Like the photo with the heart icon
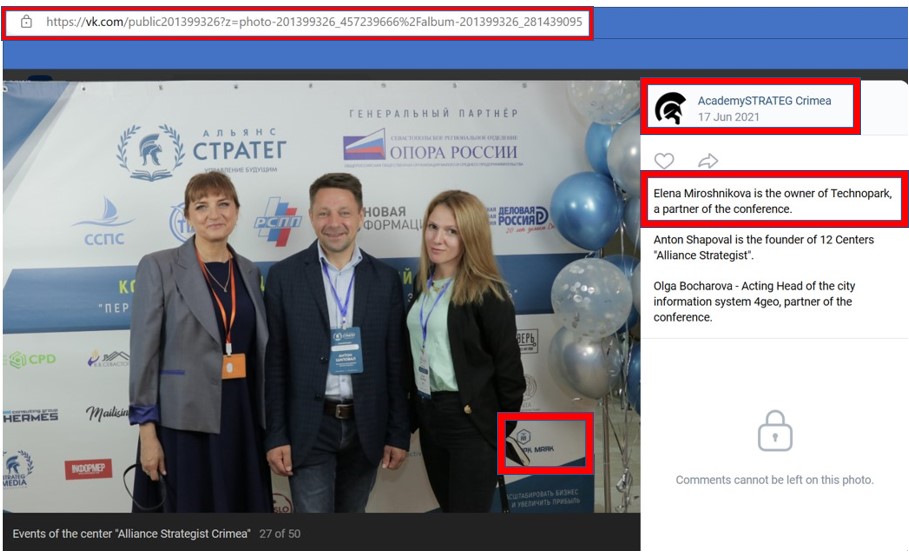Viewport: 909px width, 555px height. [x=664, y=161]
